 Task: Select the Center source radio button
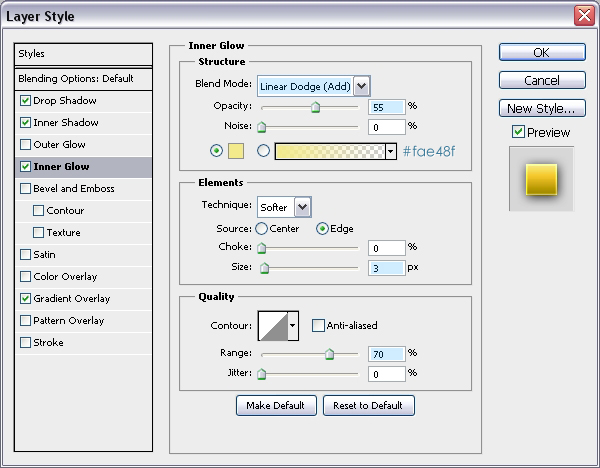262,229
